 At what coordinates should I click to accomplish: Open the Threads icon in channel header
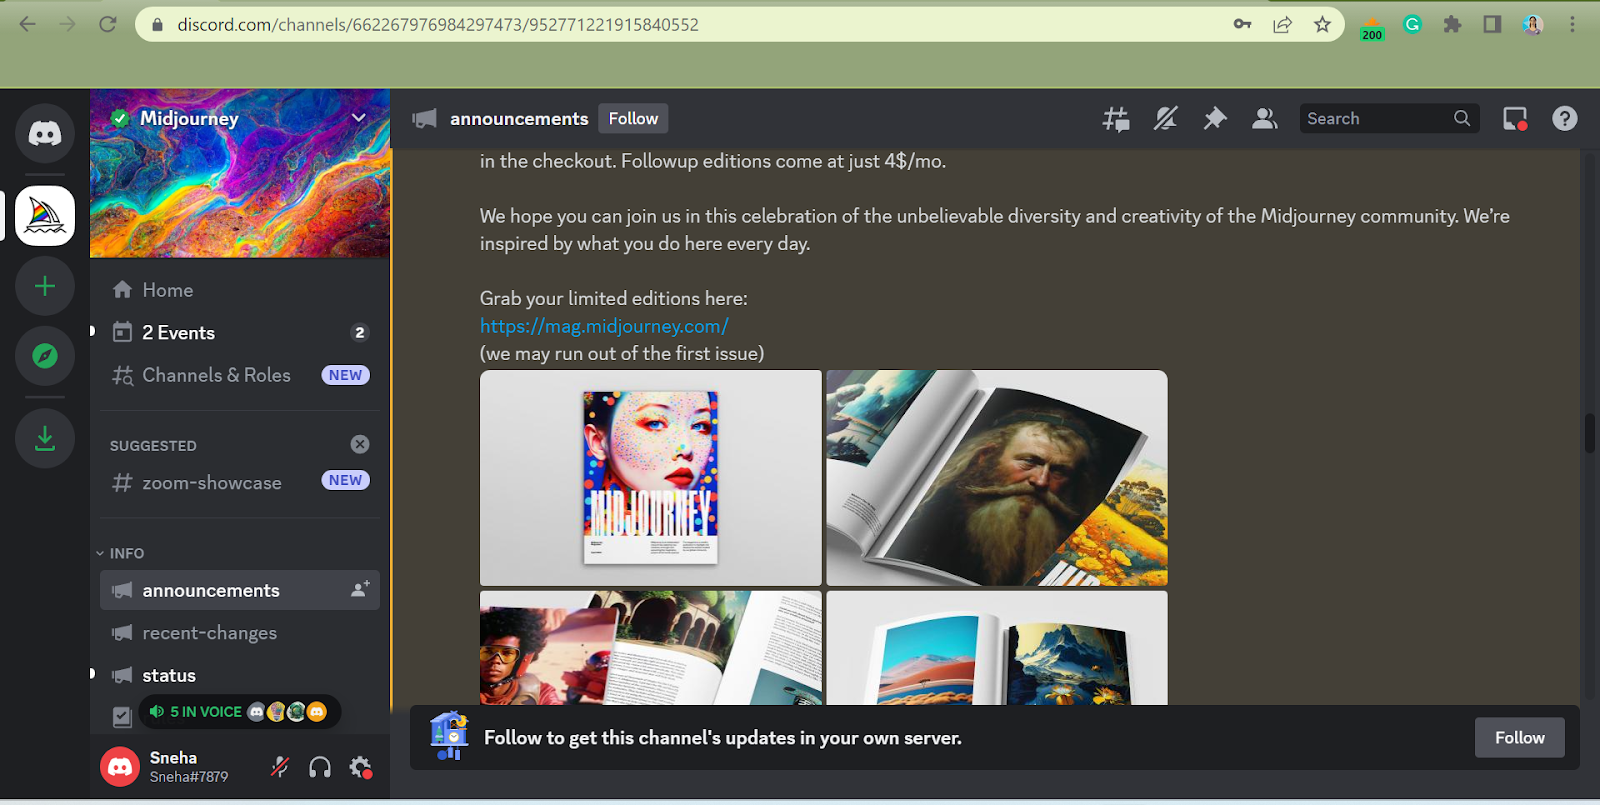pyautogui.click(x=1116, y=119)
